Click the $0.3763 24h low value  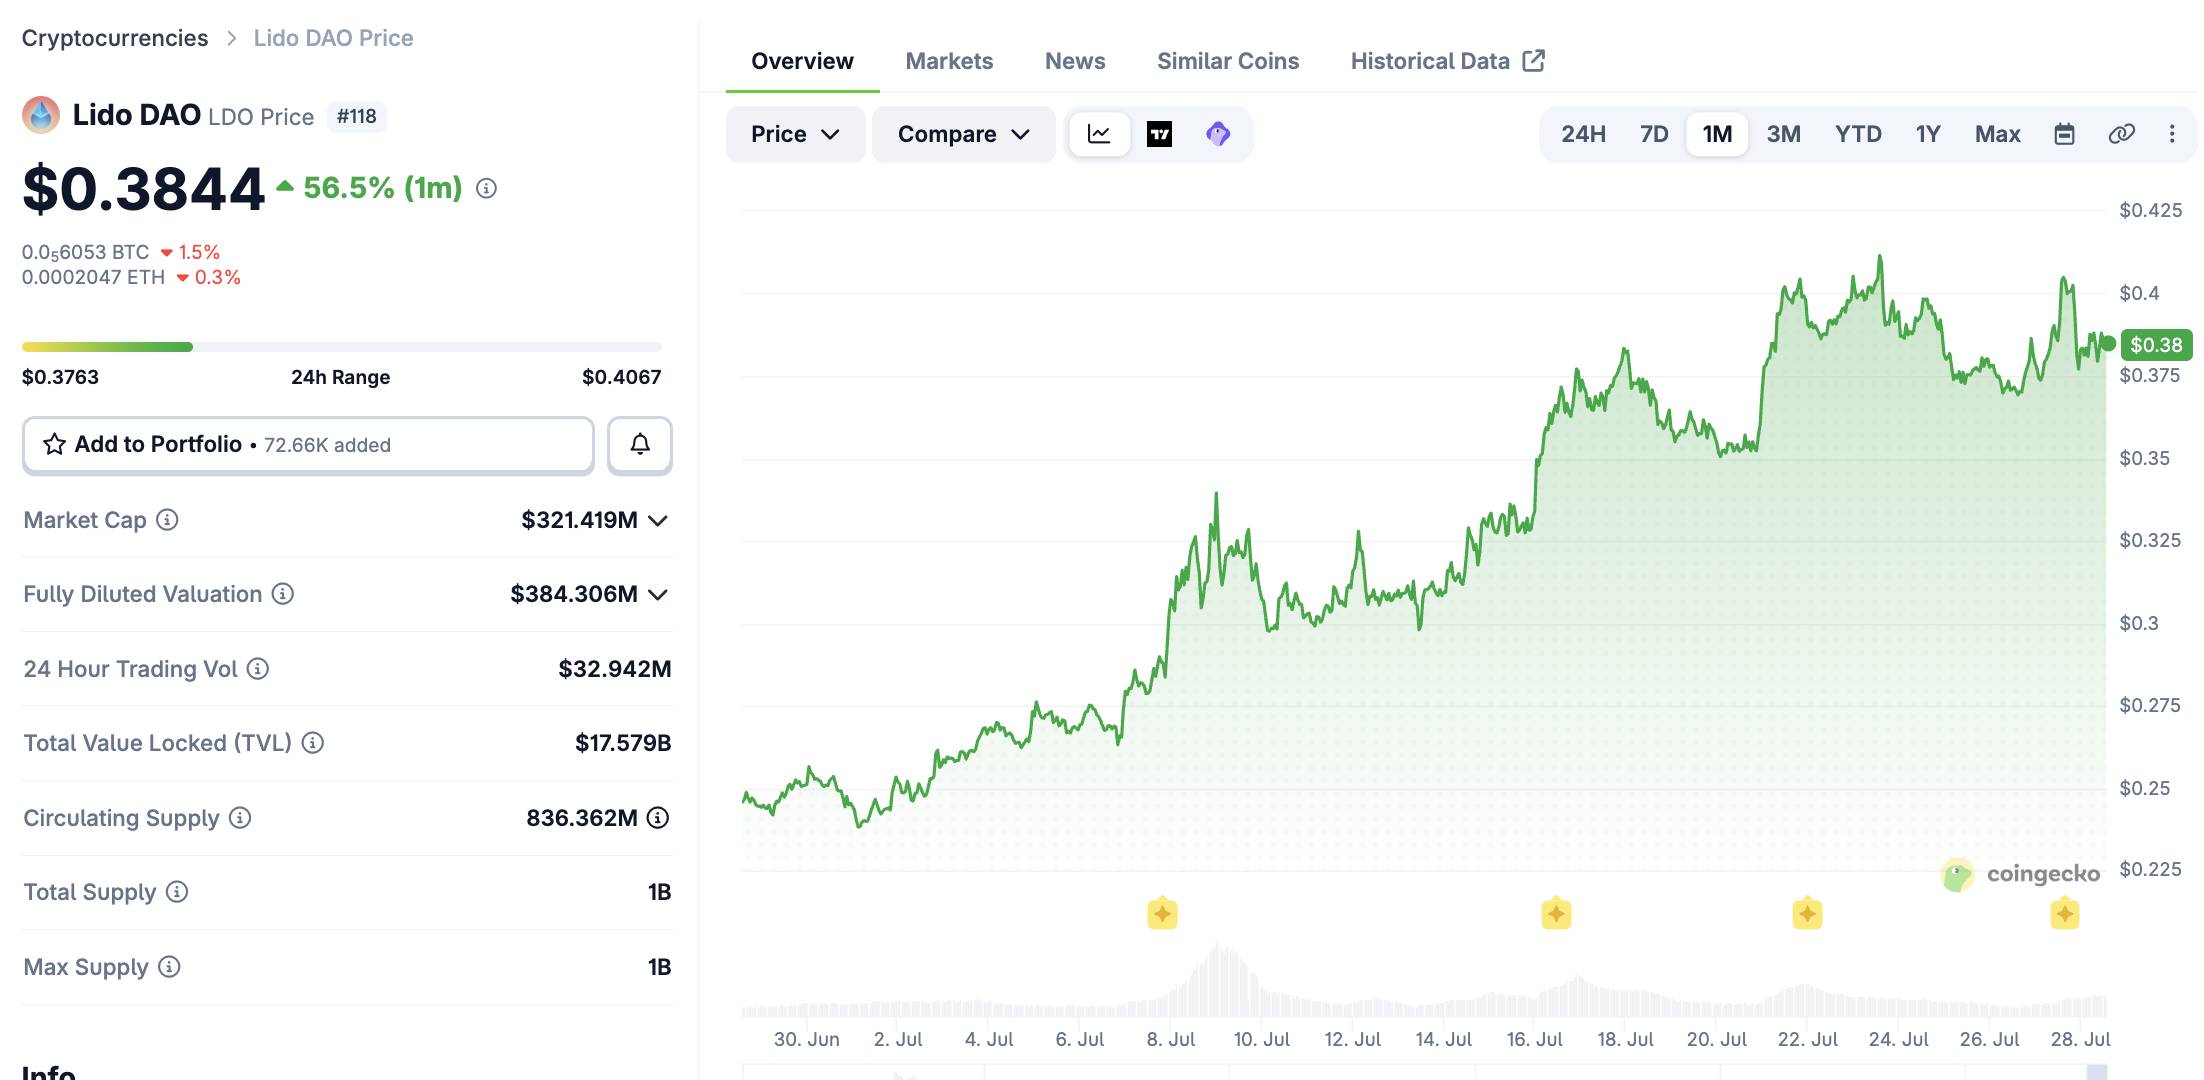click(61, 377)
